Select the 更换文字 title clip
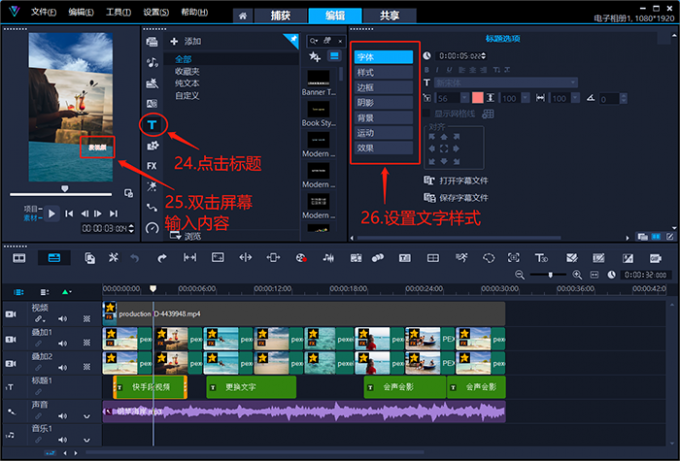Viewport: 680px width, 461px height. 252,387
